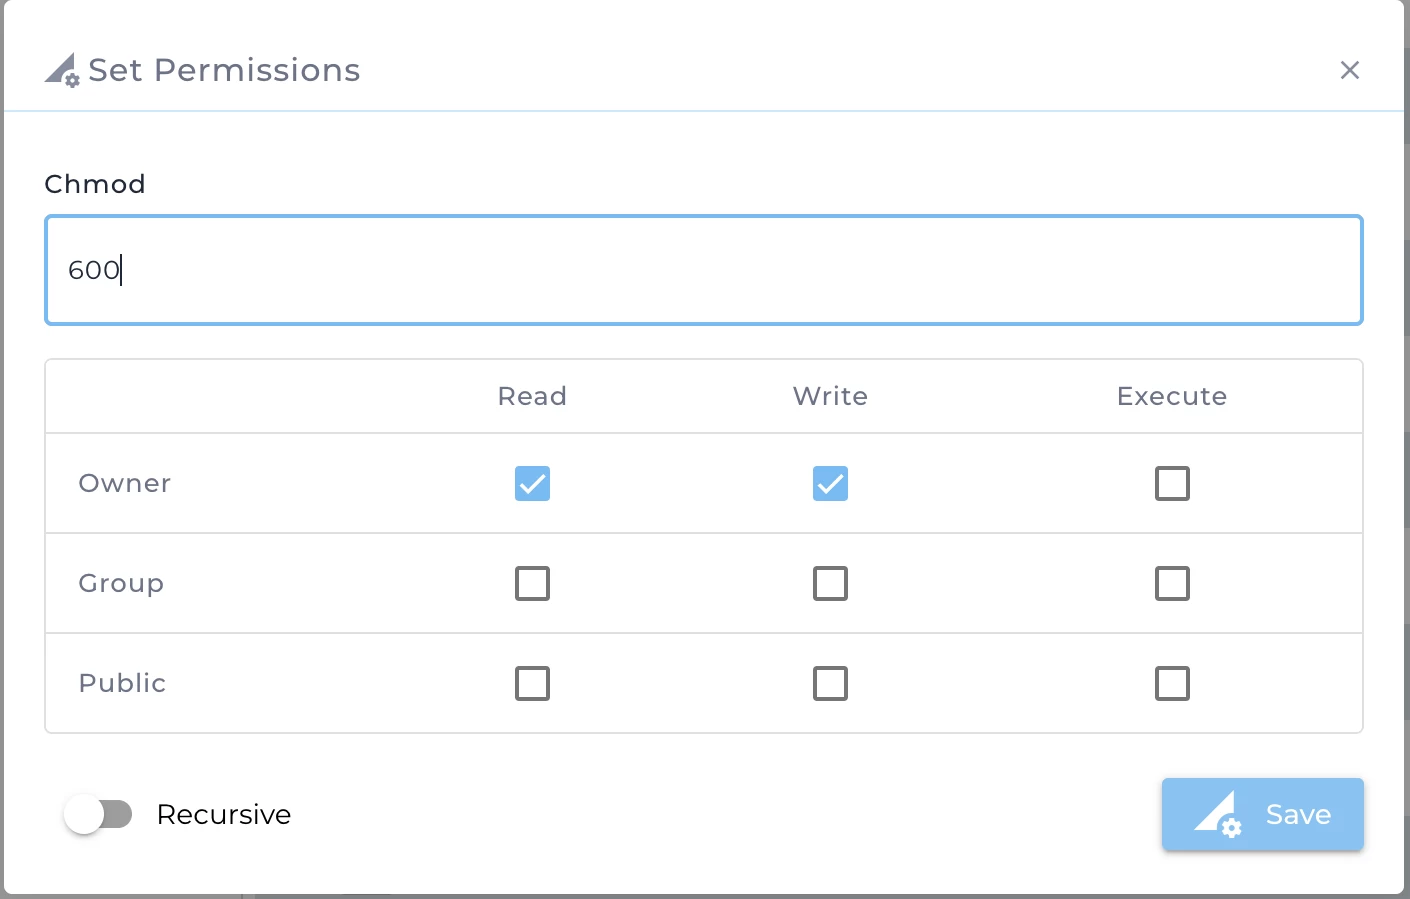This screenshot has width=1410, height=899.
Task: Enable Group Execute permission
Action: pyautogui.click(x=1172, y=584)
